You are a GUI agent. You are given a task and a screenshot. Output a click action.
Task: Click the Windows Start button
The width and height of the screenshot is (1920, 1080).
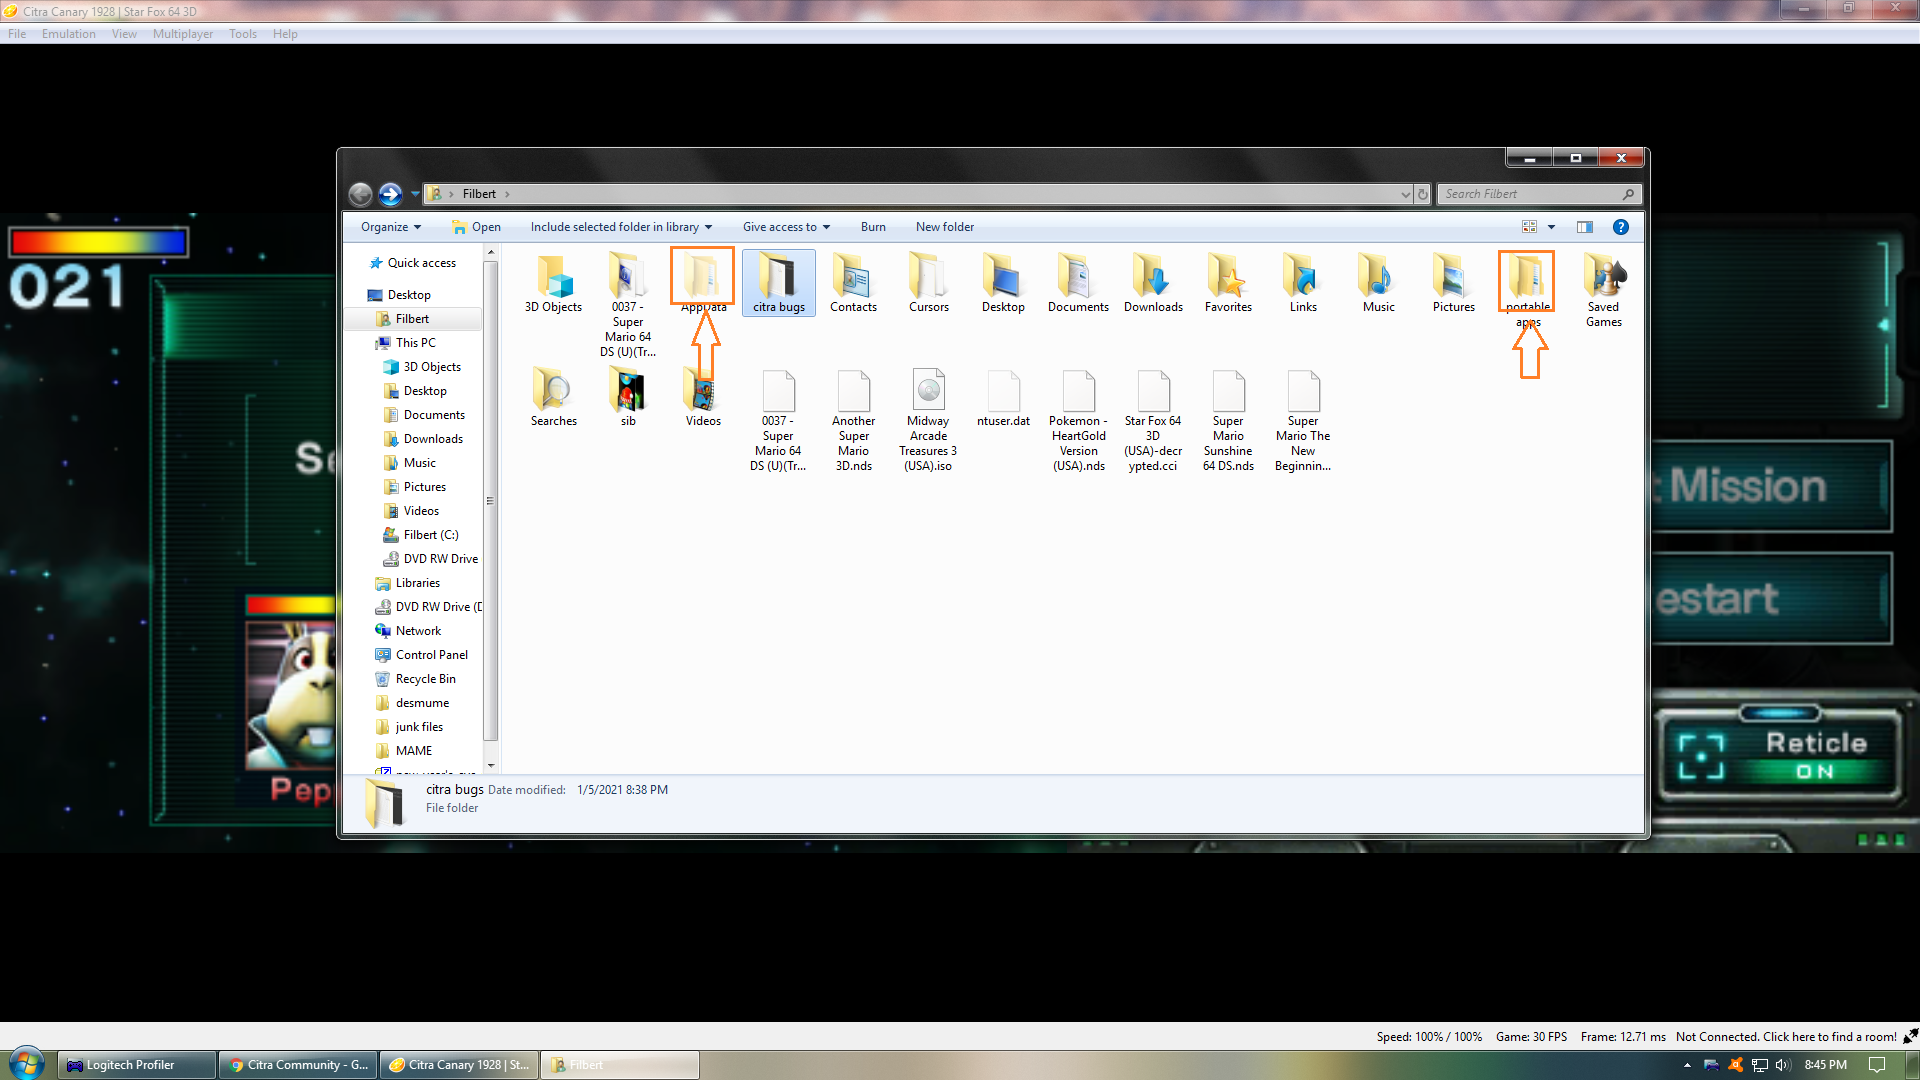click(x=27, y=1064)
